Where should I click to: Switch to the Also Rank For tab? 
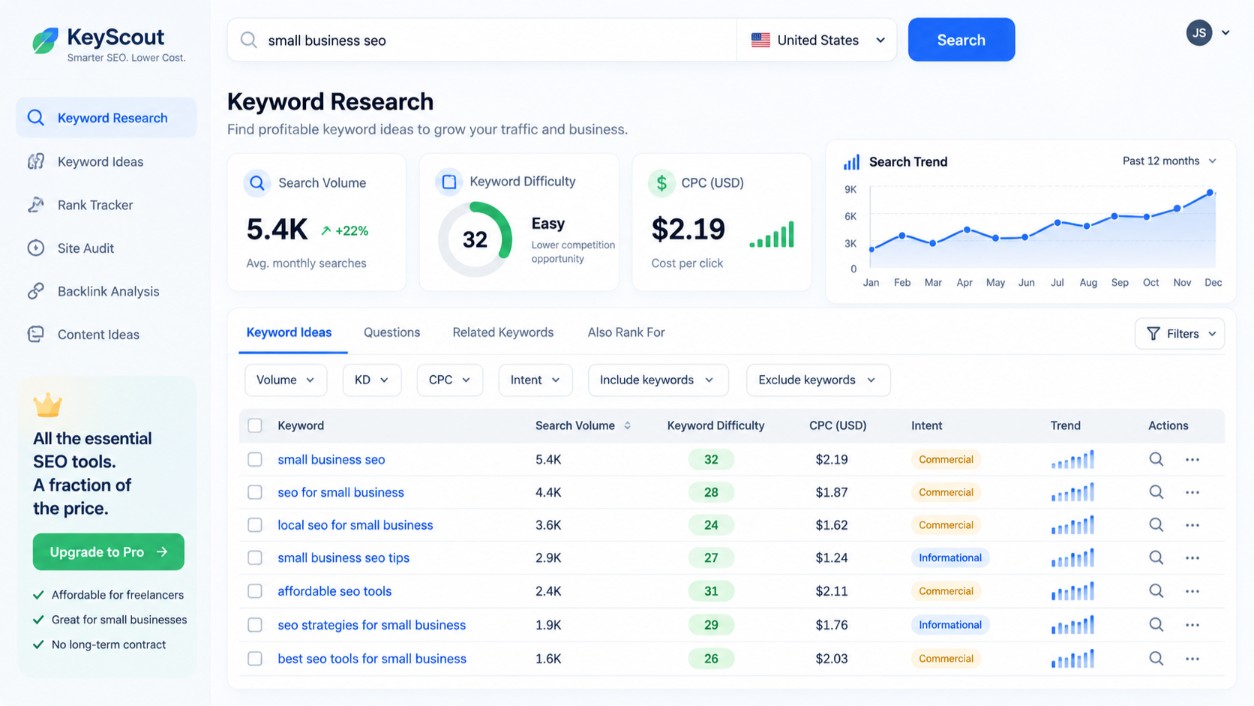pos(626,332)
